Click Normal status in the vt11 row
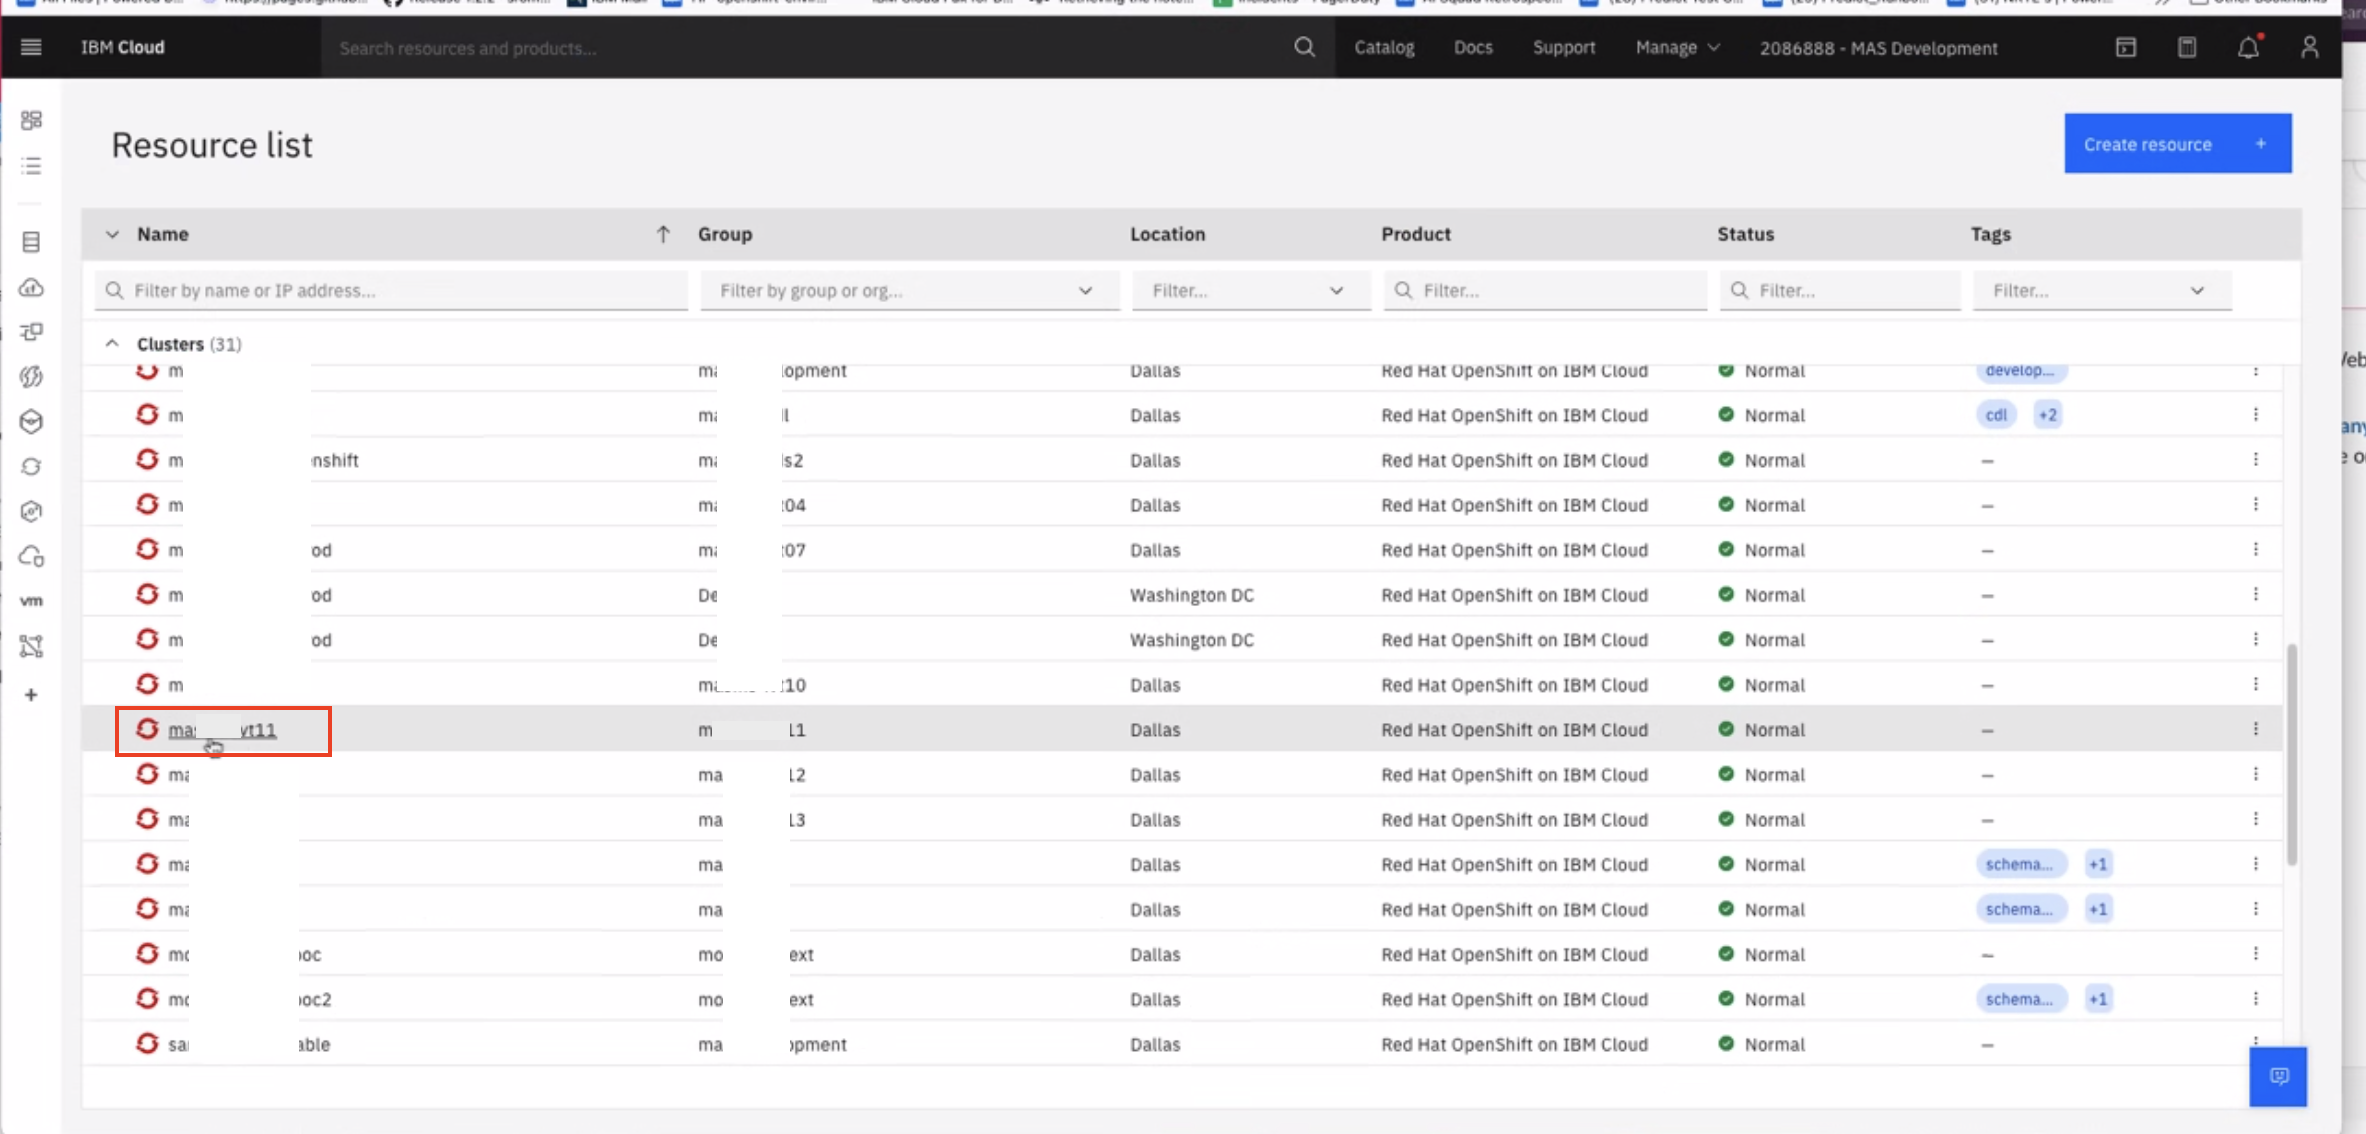Image resolution: width=2366 pixels, height=1134 pixels. [x=1773, y=730]
